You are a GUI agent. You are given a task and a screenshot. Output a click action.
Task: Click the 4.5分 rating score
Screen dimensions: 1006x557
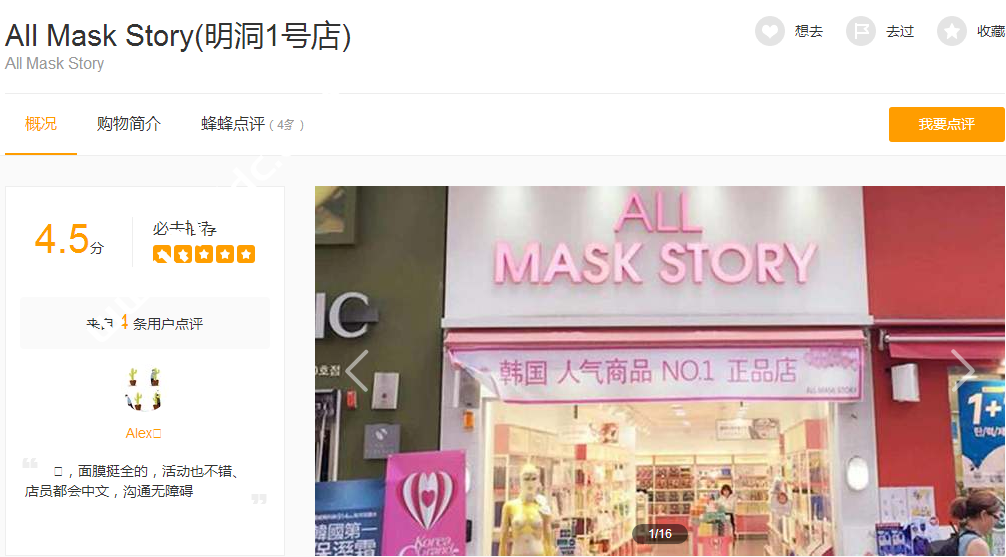[69, 239]
